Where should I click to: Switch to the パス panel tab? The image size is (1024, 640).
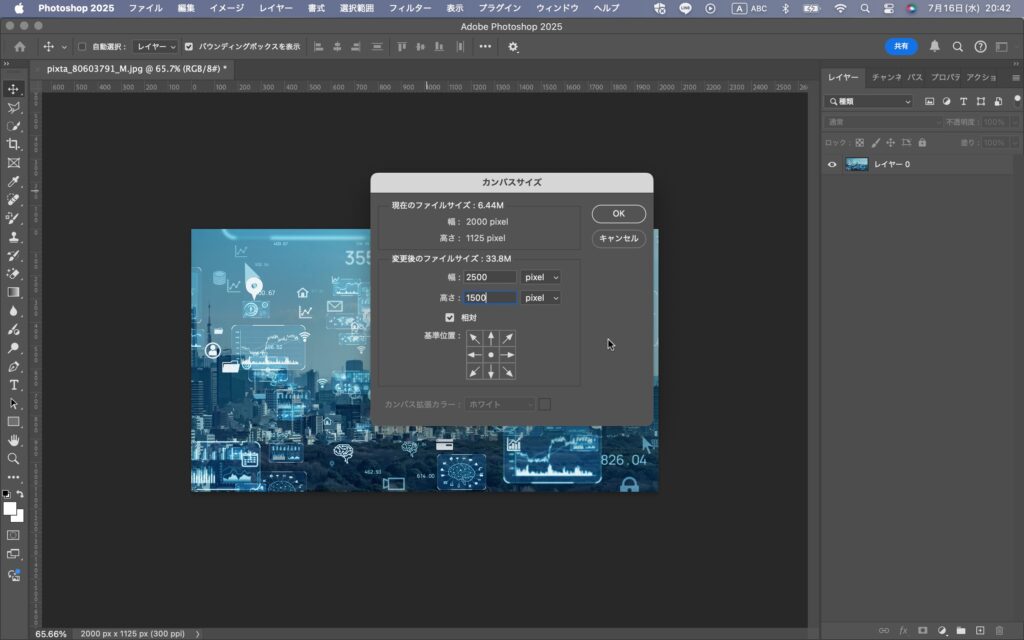(915, 77)
